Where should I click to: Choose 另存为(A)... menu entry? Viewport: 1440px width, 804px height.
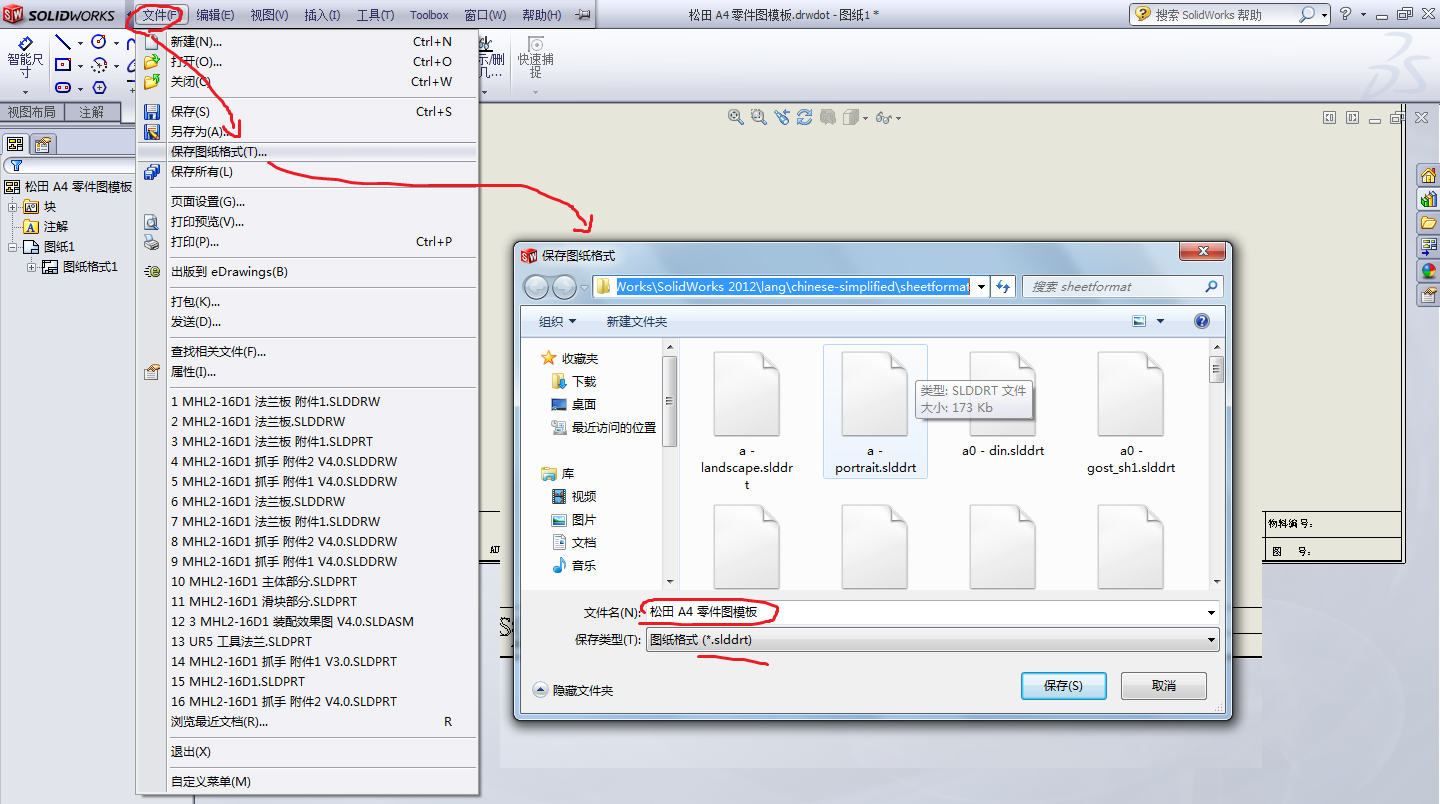click(x=308, y=132)
